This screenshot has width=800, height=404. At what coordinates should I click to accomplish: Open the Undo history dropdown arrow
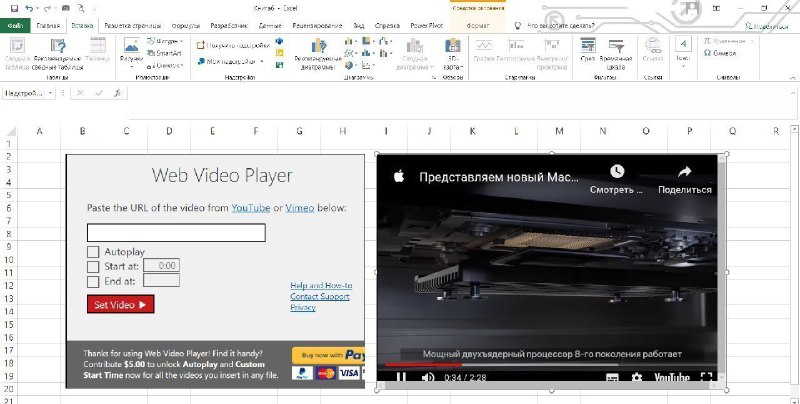[x=38, y=9]
